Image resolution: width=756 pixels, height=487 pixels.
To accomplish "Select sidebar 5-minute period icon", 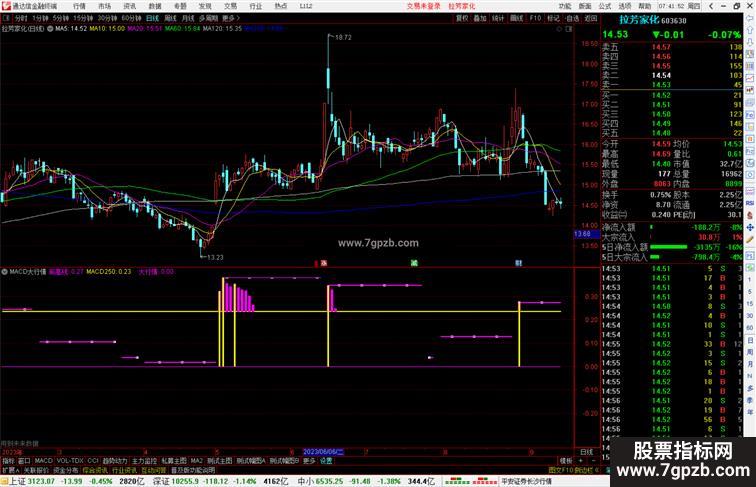I will (750, 292).
